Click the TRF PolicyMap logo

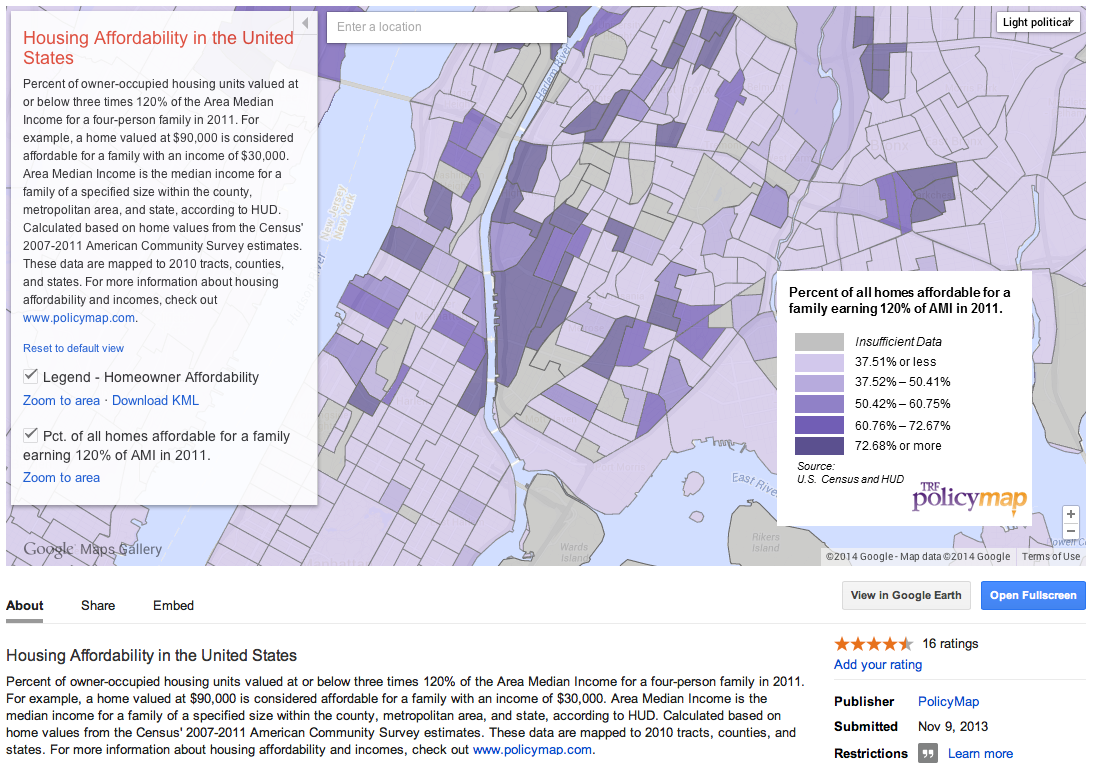(969, 497)
